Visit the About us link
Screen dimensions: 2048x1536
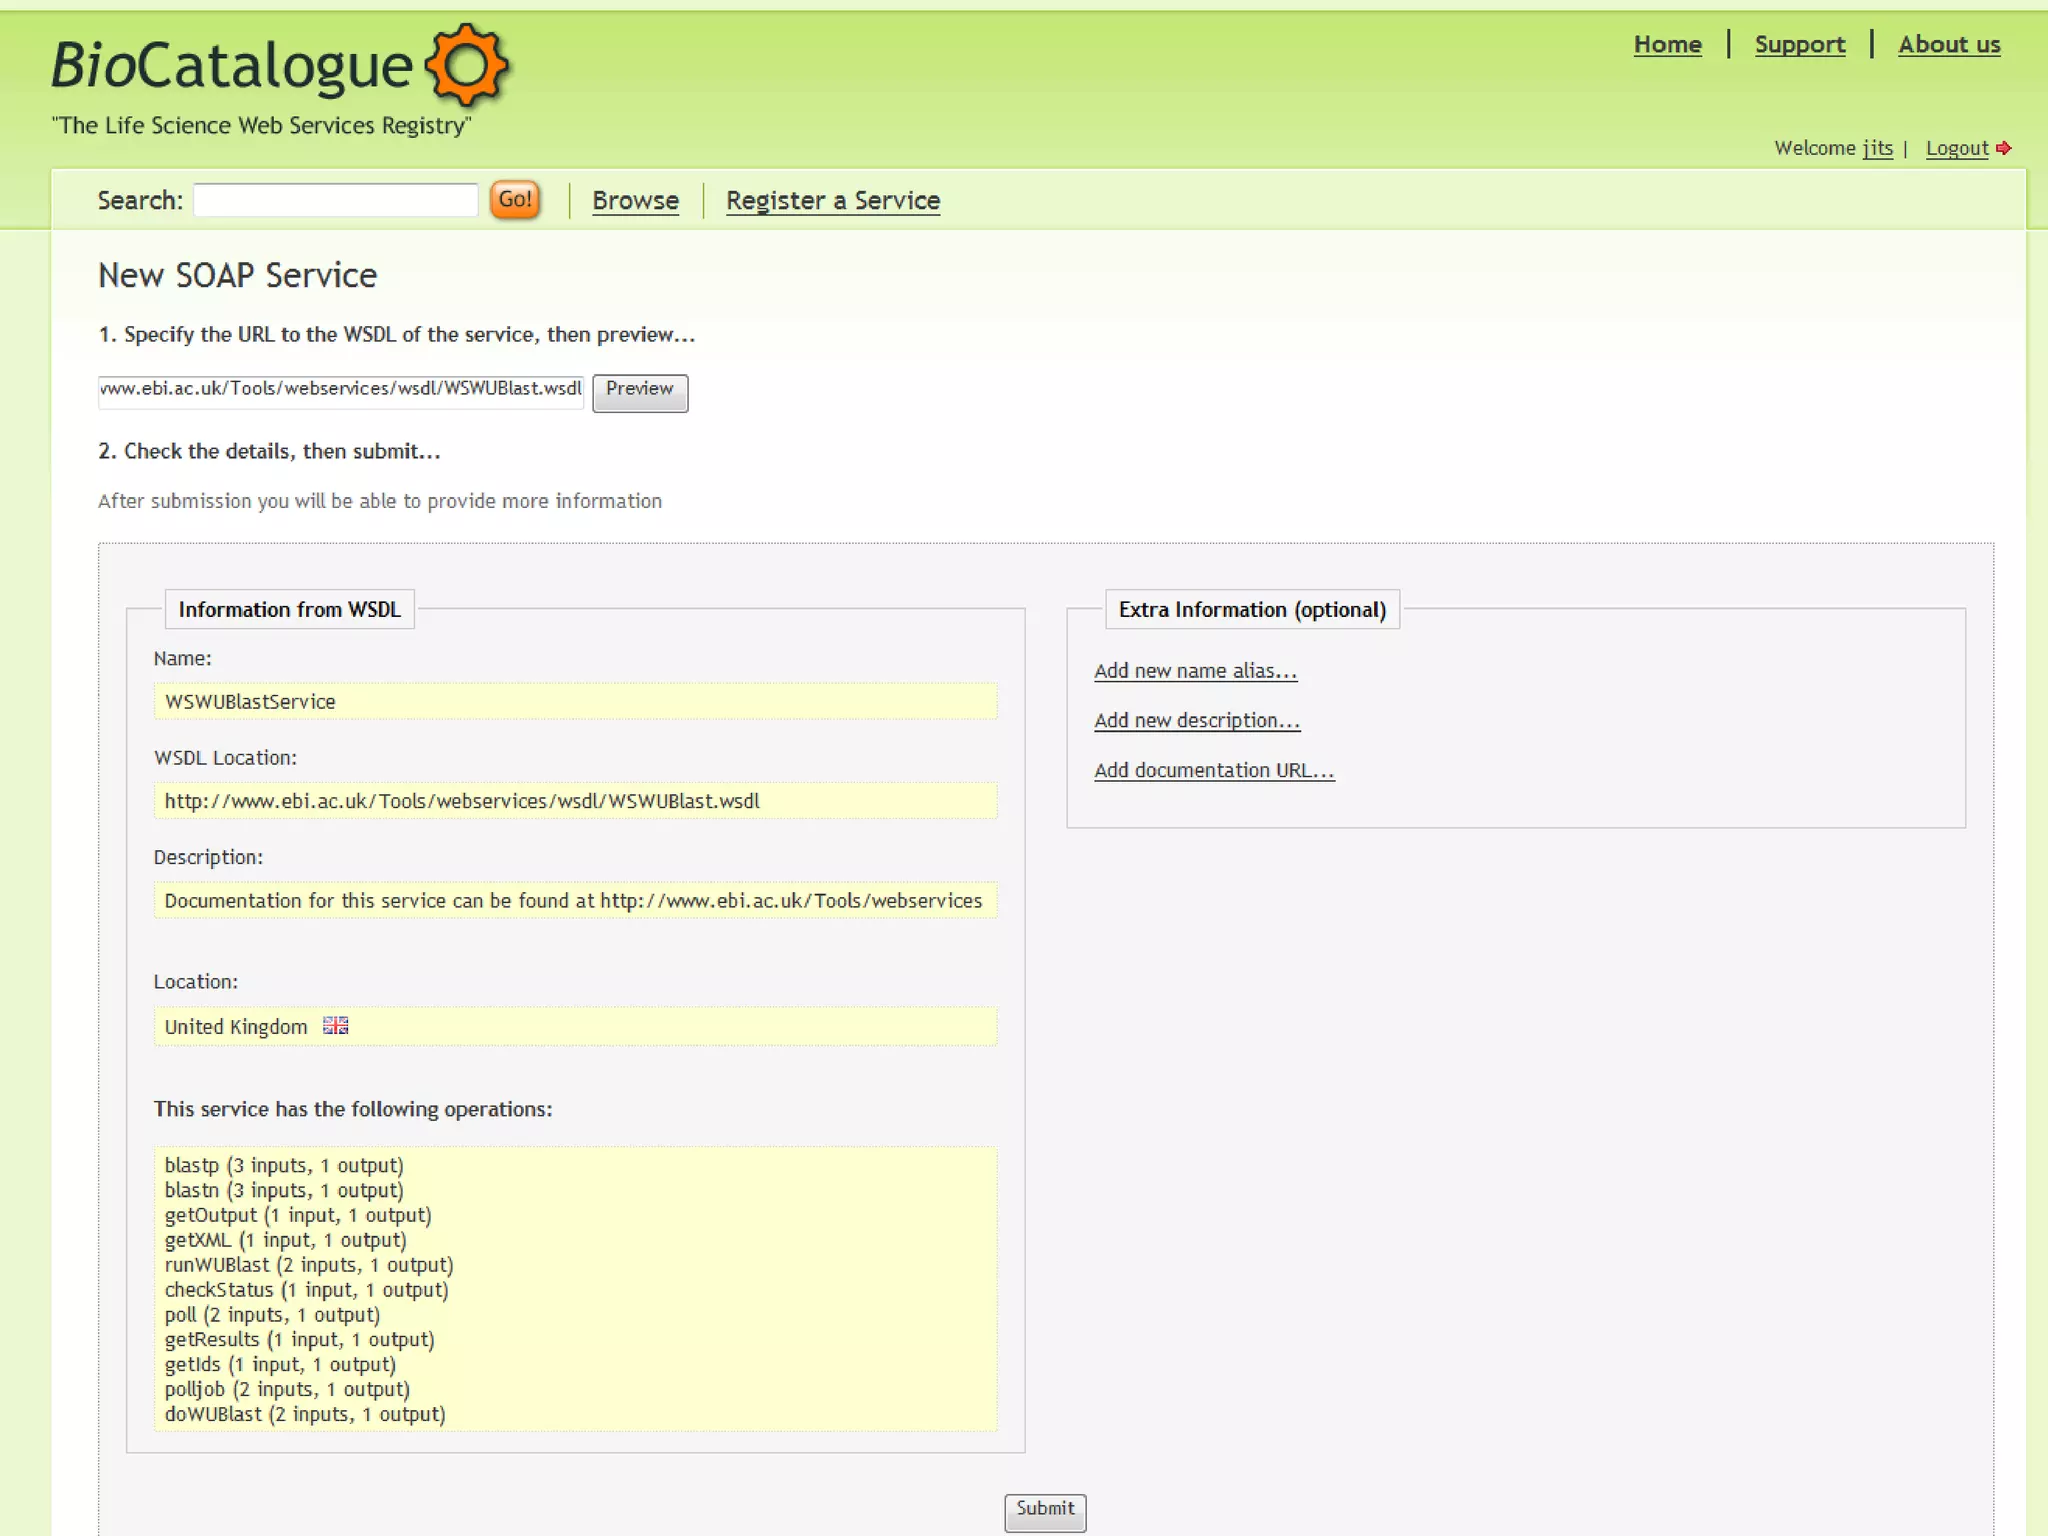click(x=1949, y=45)
